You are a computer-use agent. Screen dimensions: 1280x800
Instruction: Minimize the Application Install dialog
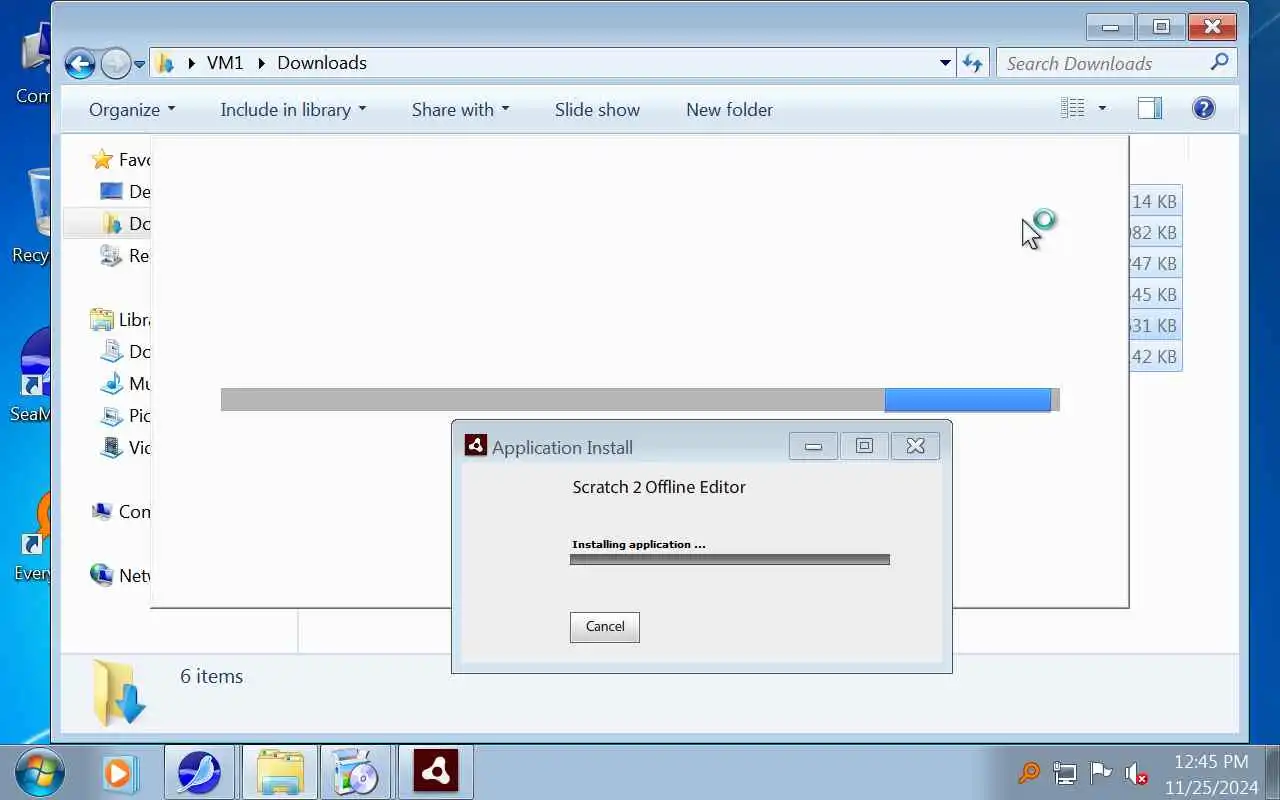coord(813,446)
